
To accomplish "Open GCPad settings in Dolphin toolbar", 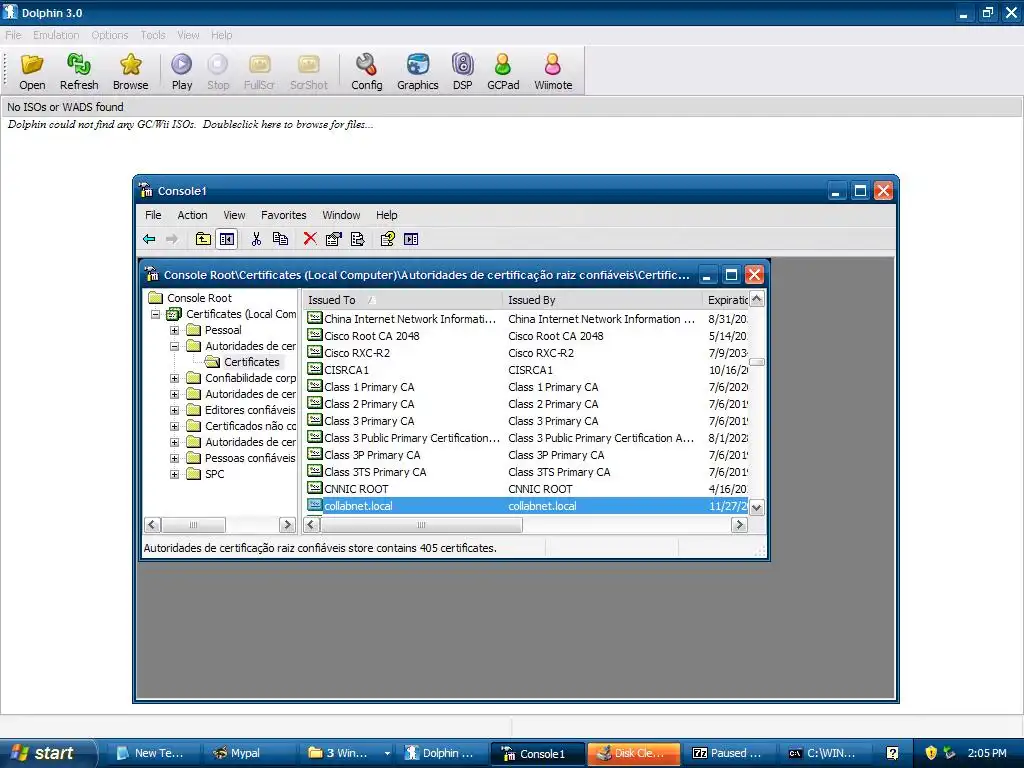I will [x=503, y=72].
